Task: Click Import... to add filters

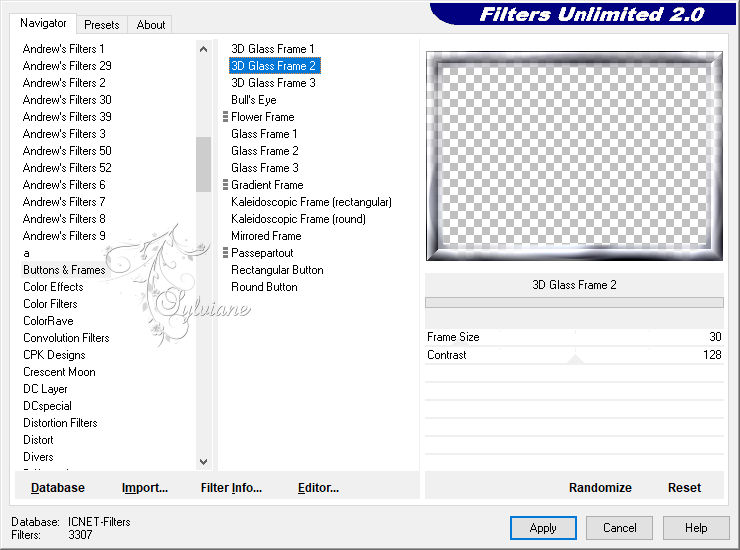Action: click(144, 488)
